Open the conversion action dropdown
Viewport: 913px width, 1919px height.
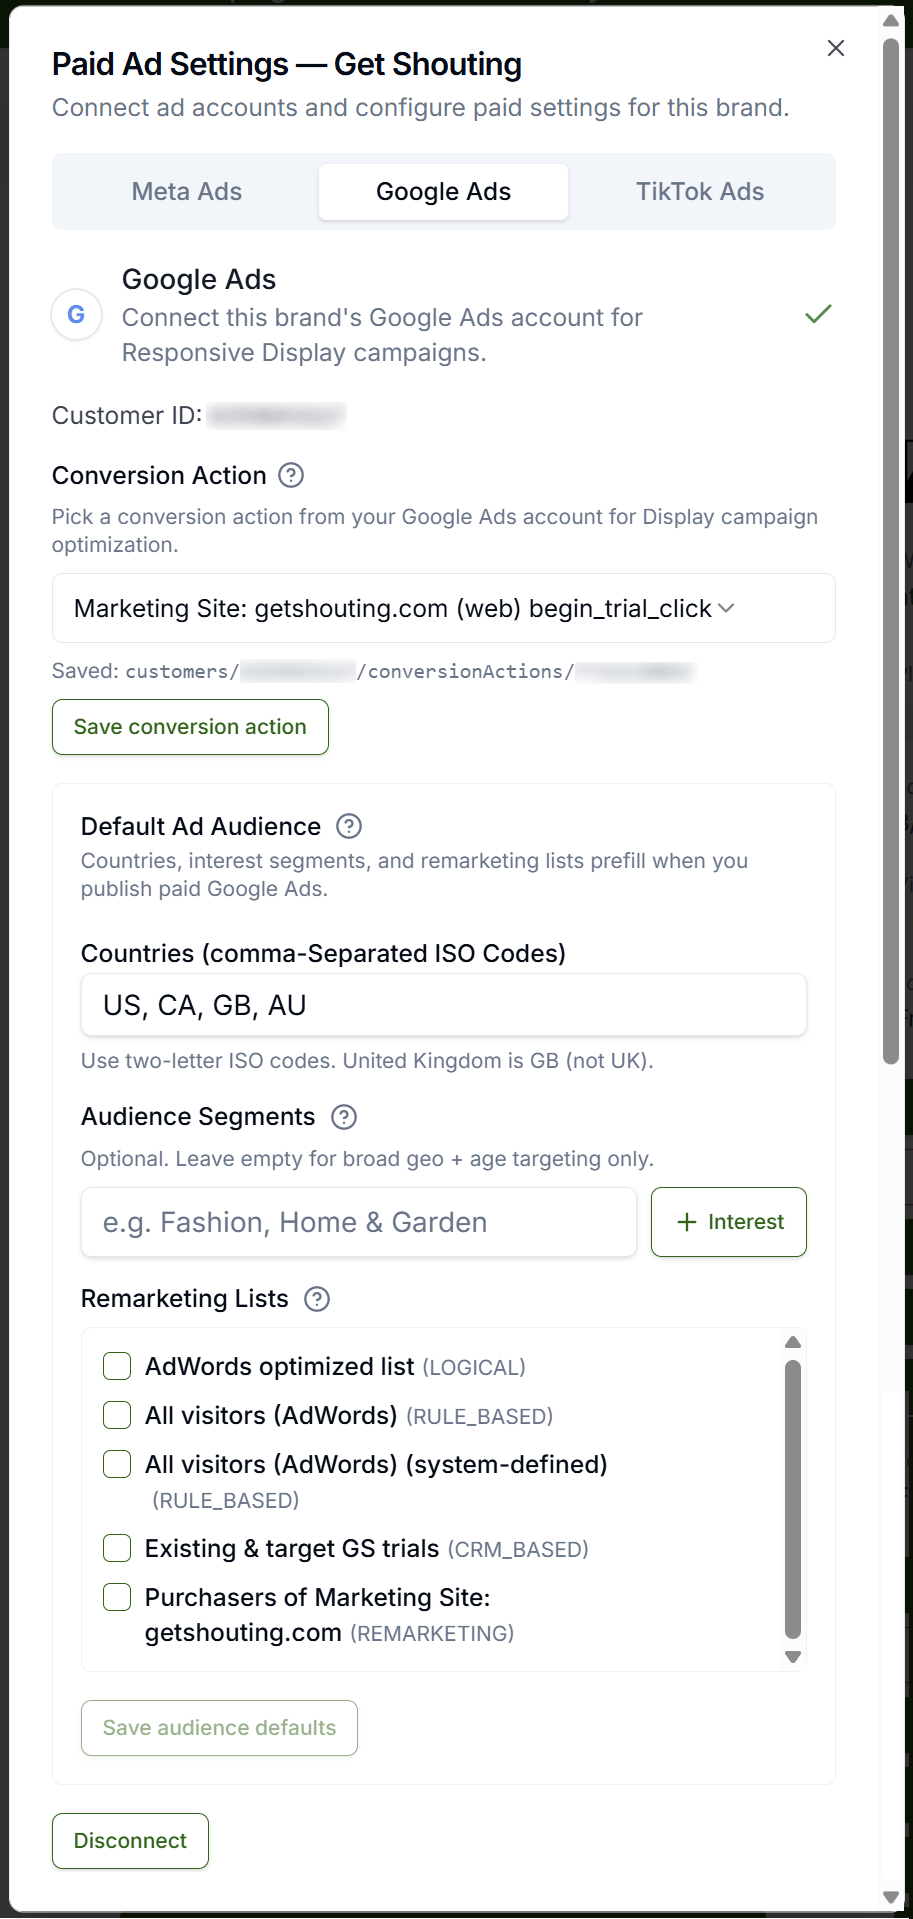[443, 608]
